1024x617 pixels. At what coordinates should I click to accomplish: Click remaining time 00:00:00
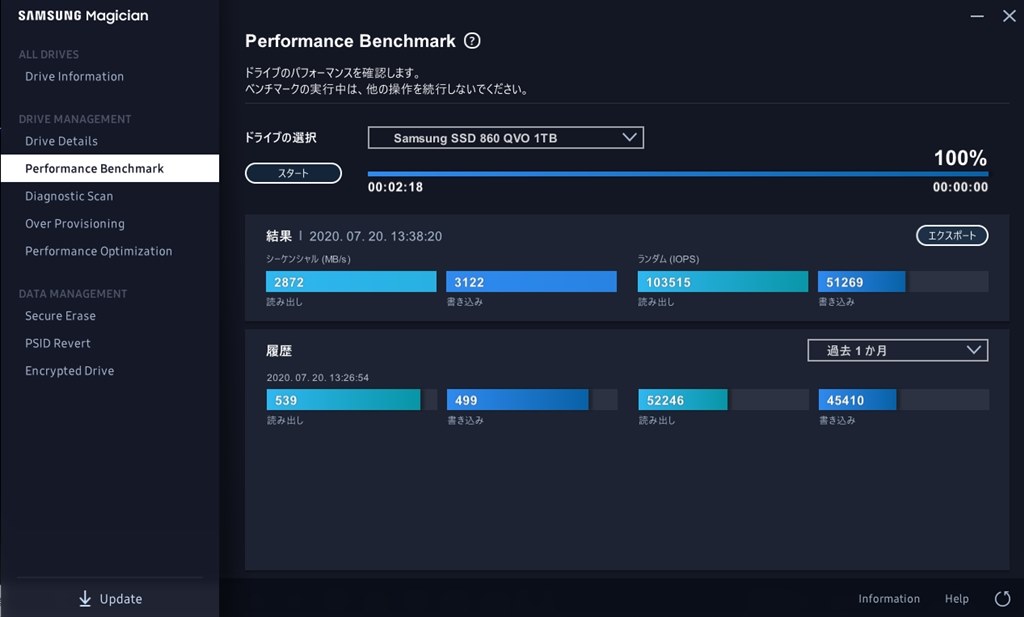(960, 187)
